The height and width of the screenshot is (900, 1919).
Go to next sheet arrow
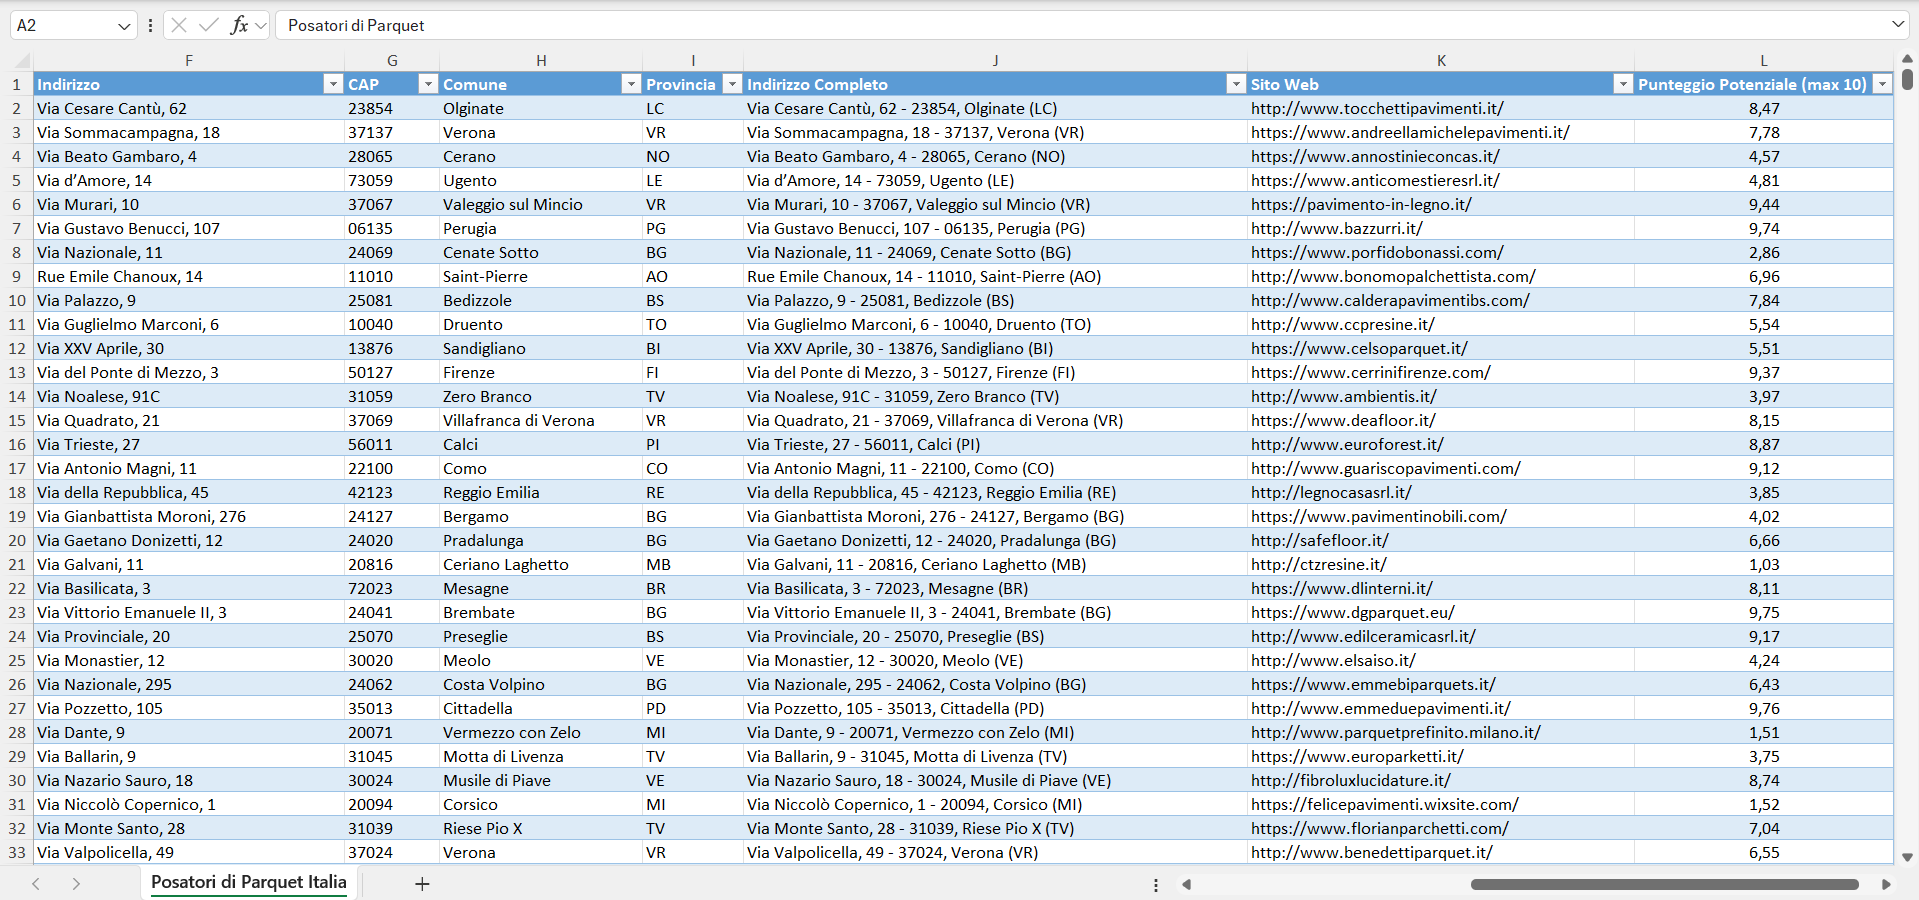[x=76, y=884]
